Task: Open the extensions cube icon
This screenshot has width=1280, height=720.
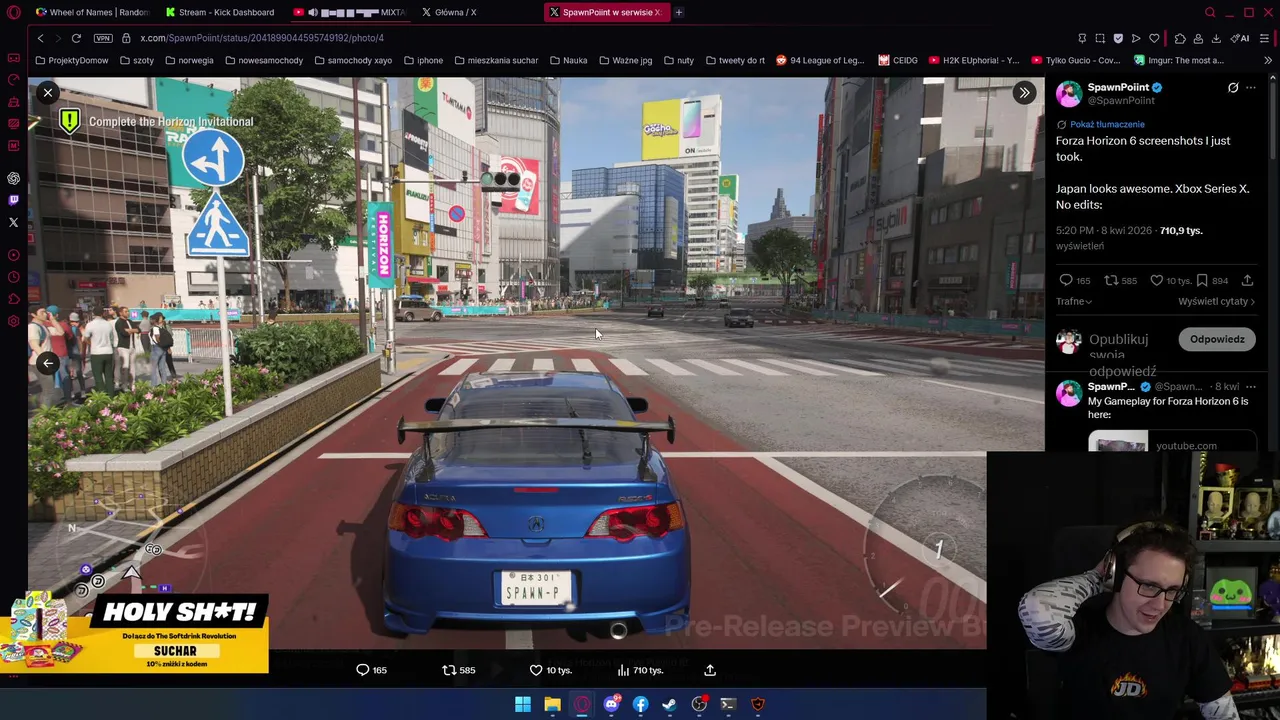Action: [1180, 38]
